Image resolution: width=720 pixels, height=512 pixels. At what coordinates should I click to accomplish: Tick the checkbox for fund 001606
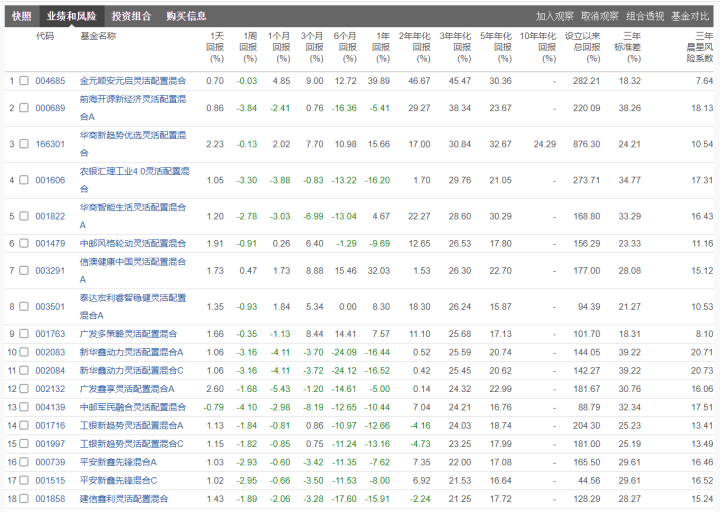24,180
